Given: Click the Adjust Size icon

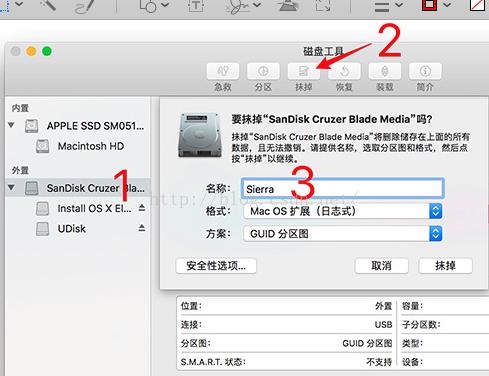Looking at the screenshot, I should coord(323,5).
